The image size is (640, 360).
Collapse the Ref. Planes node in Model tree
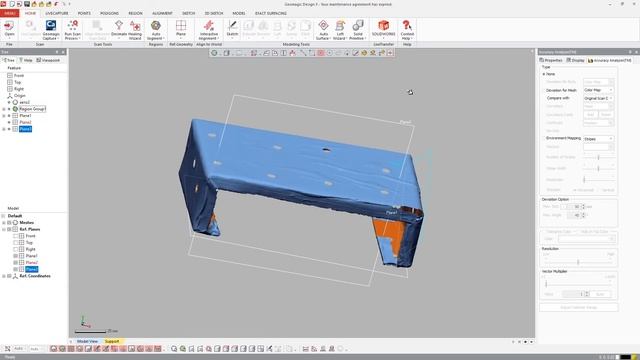4,229
